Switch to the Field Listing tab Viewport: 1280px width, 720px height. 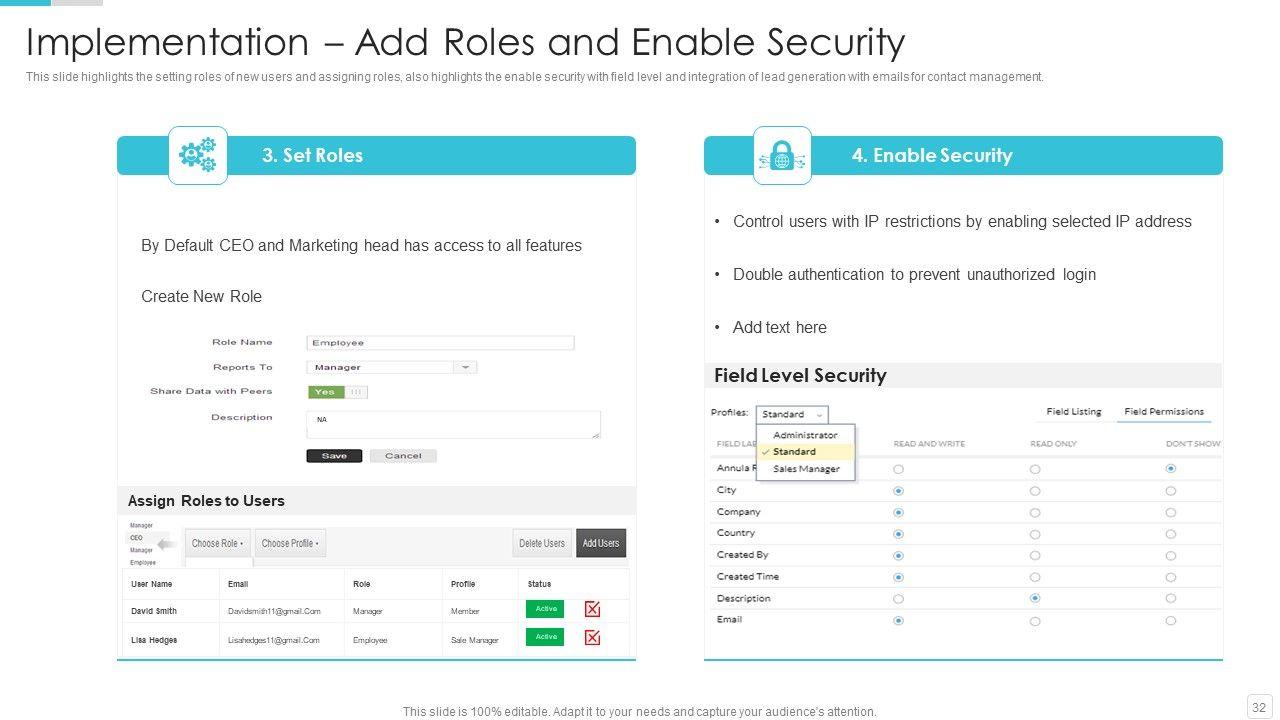point(1073,412)
